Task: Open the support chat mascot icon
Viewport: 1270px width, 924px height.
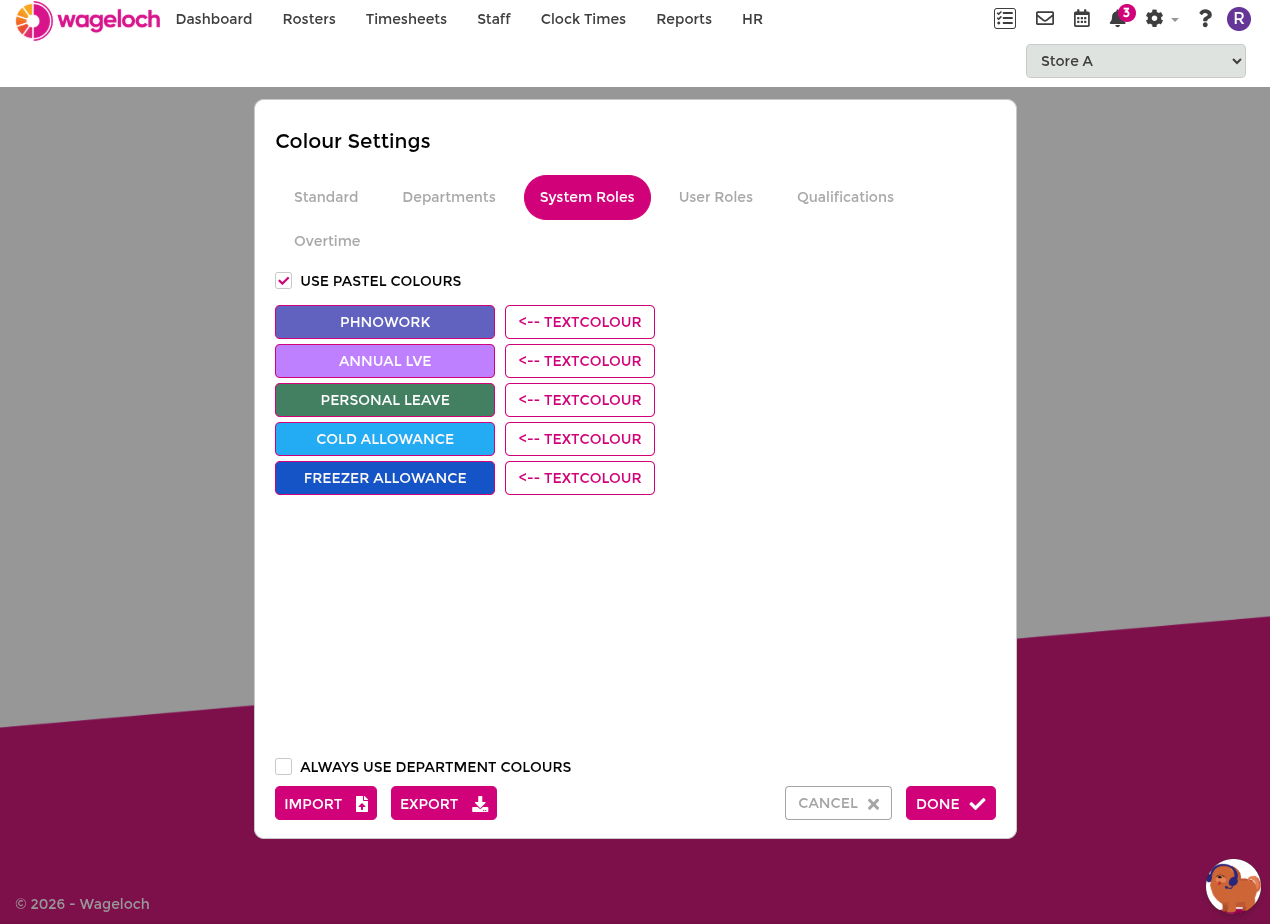Action: point(1233,886)
